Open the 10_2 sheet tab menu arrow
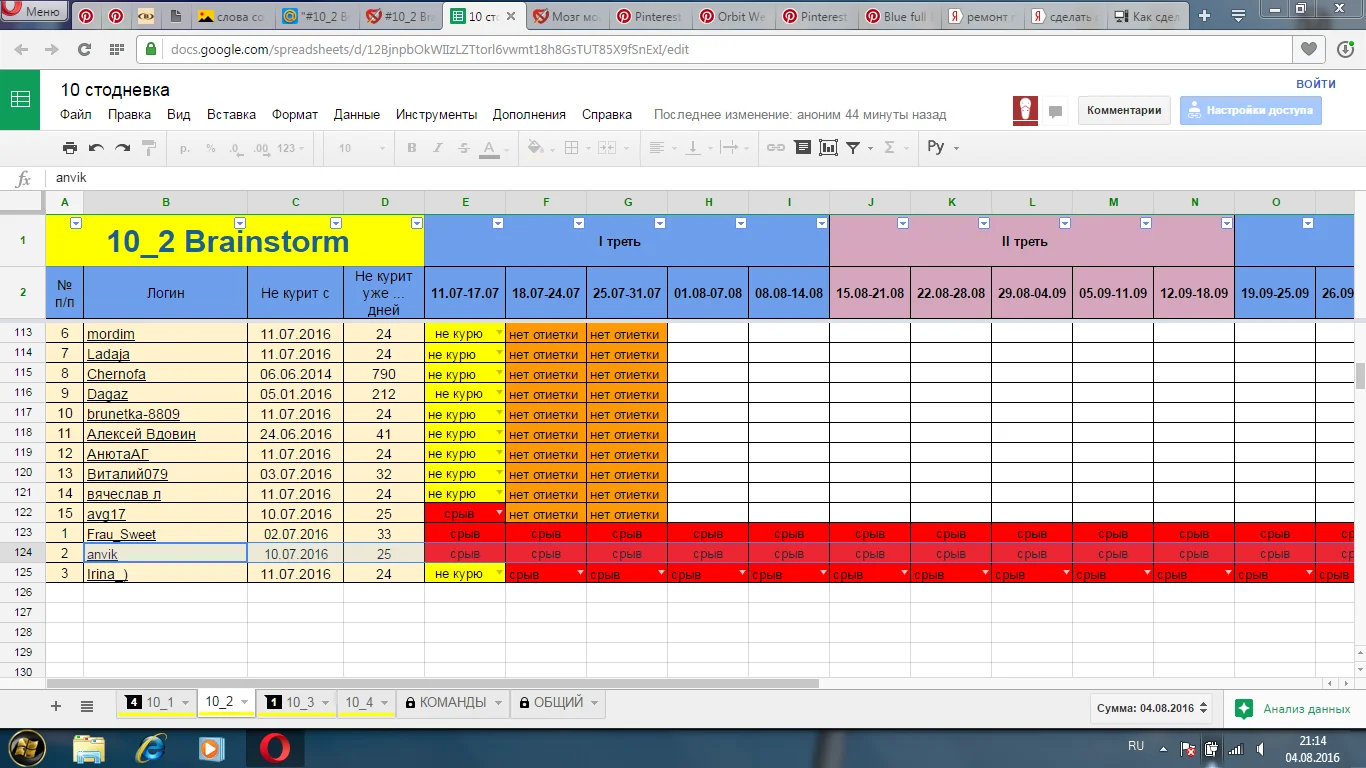This screenshot has height=768, width=1366. point(244,703)
